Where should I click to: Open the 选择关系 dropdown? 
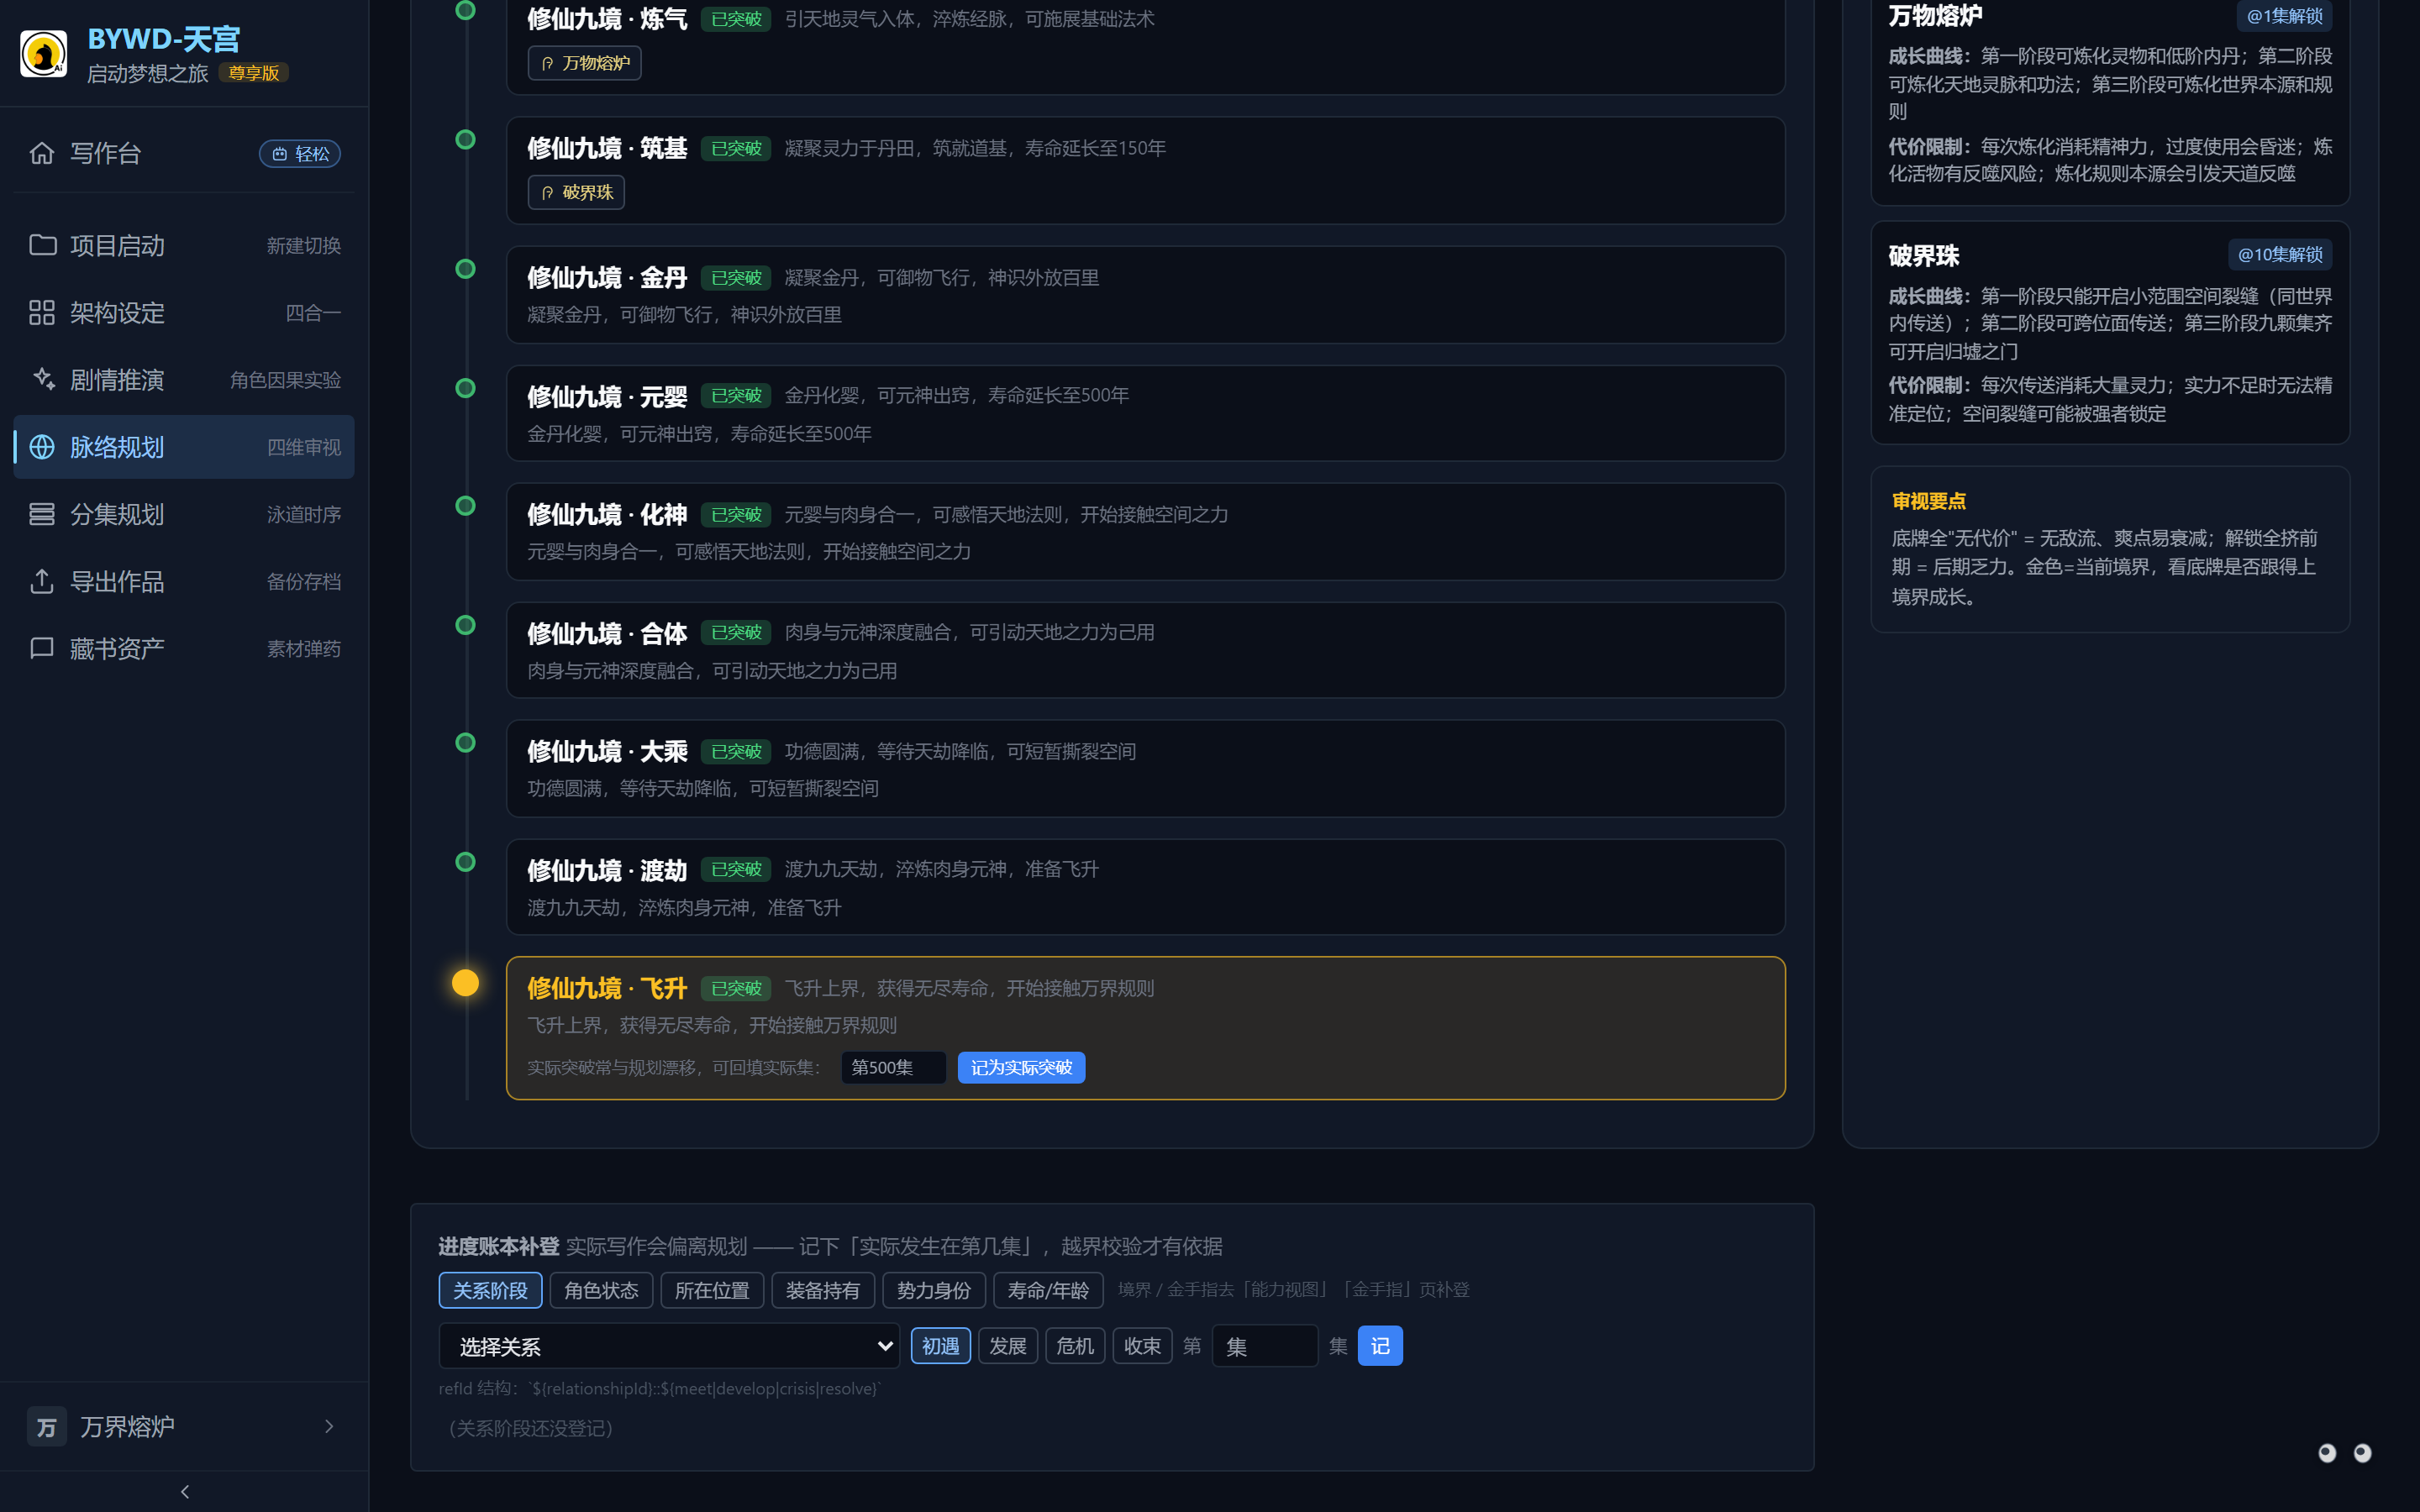click(x=669, y=1347)
